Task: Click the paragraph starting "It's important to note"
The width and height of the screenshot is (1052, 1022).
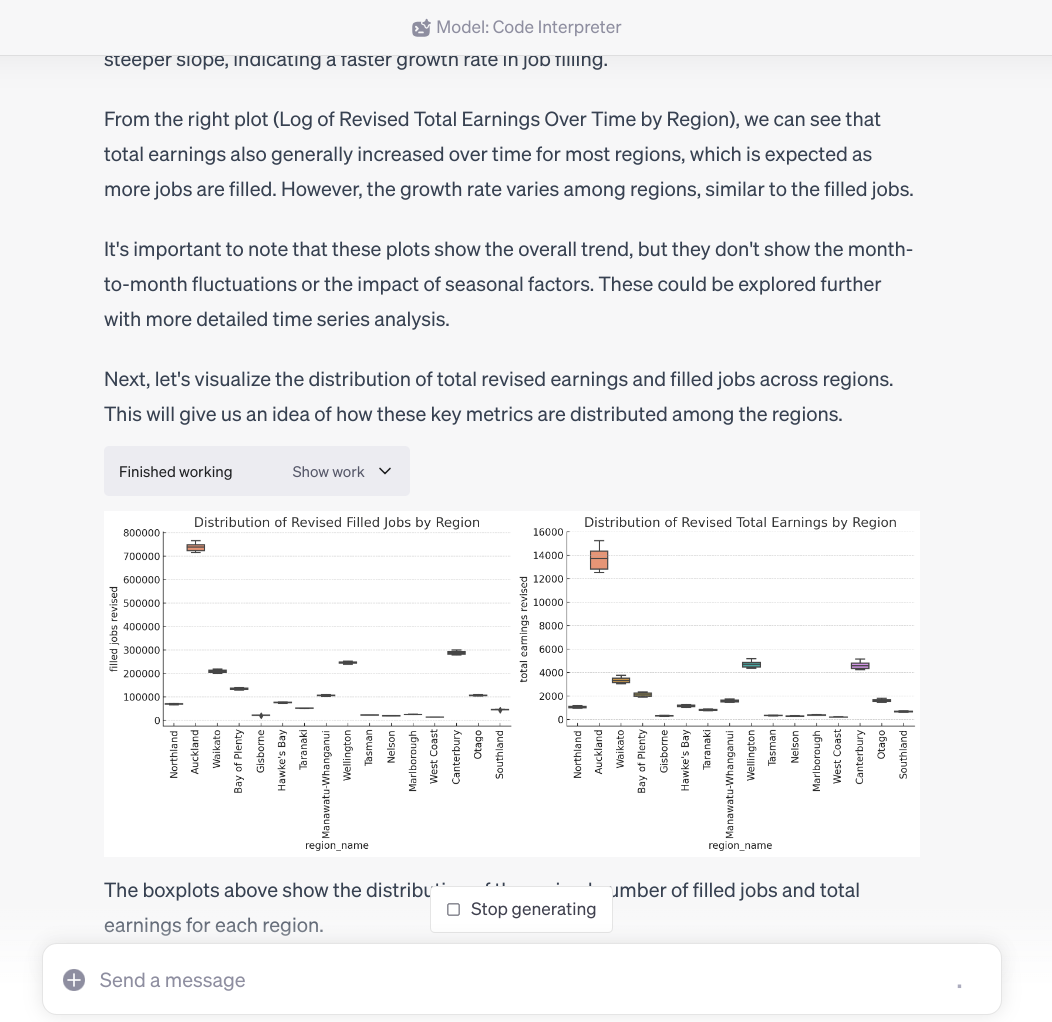Action: point(508,284)
